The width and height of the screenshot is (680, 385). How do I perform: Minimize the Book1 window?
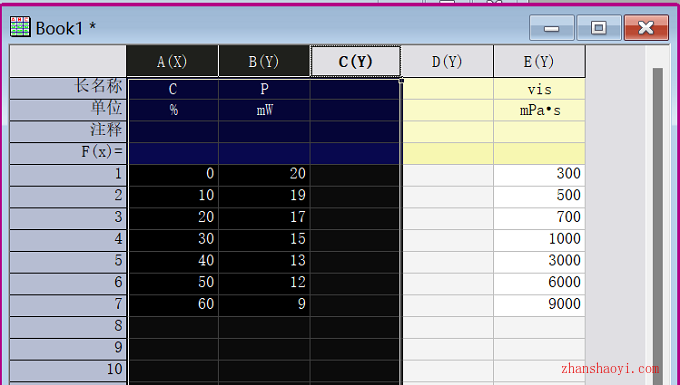tap(552, 27)
